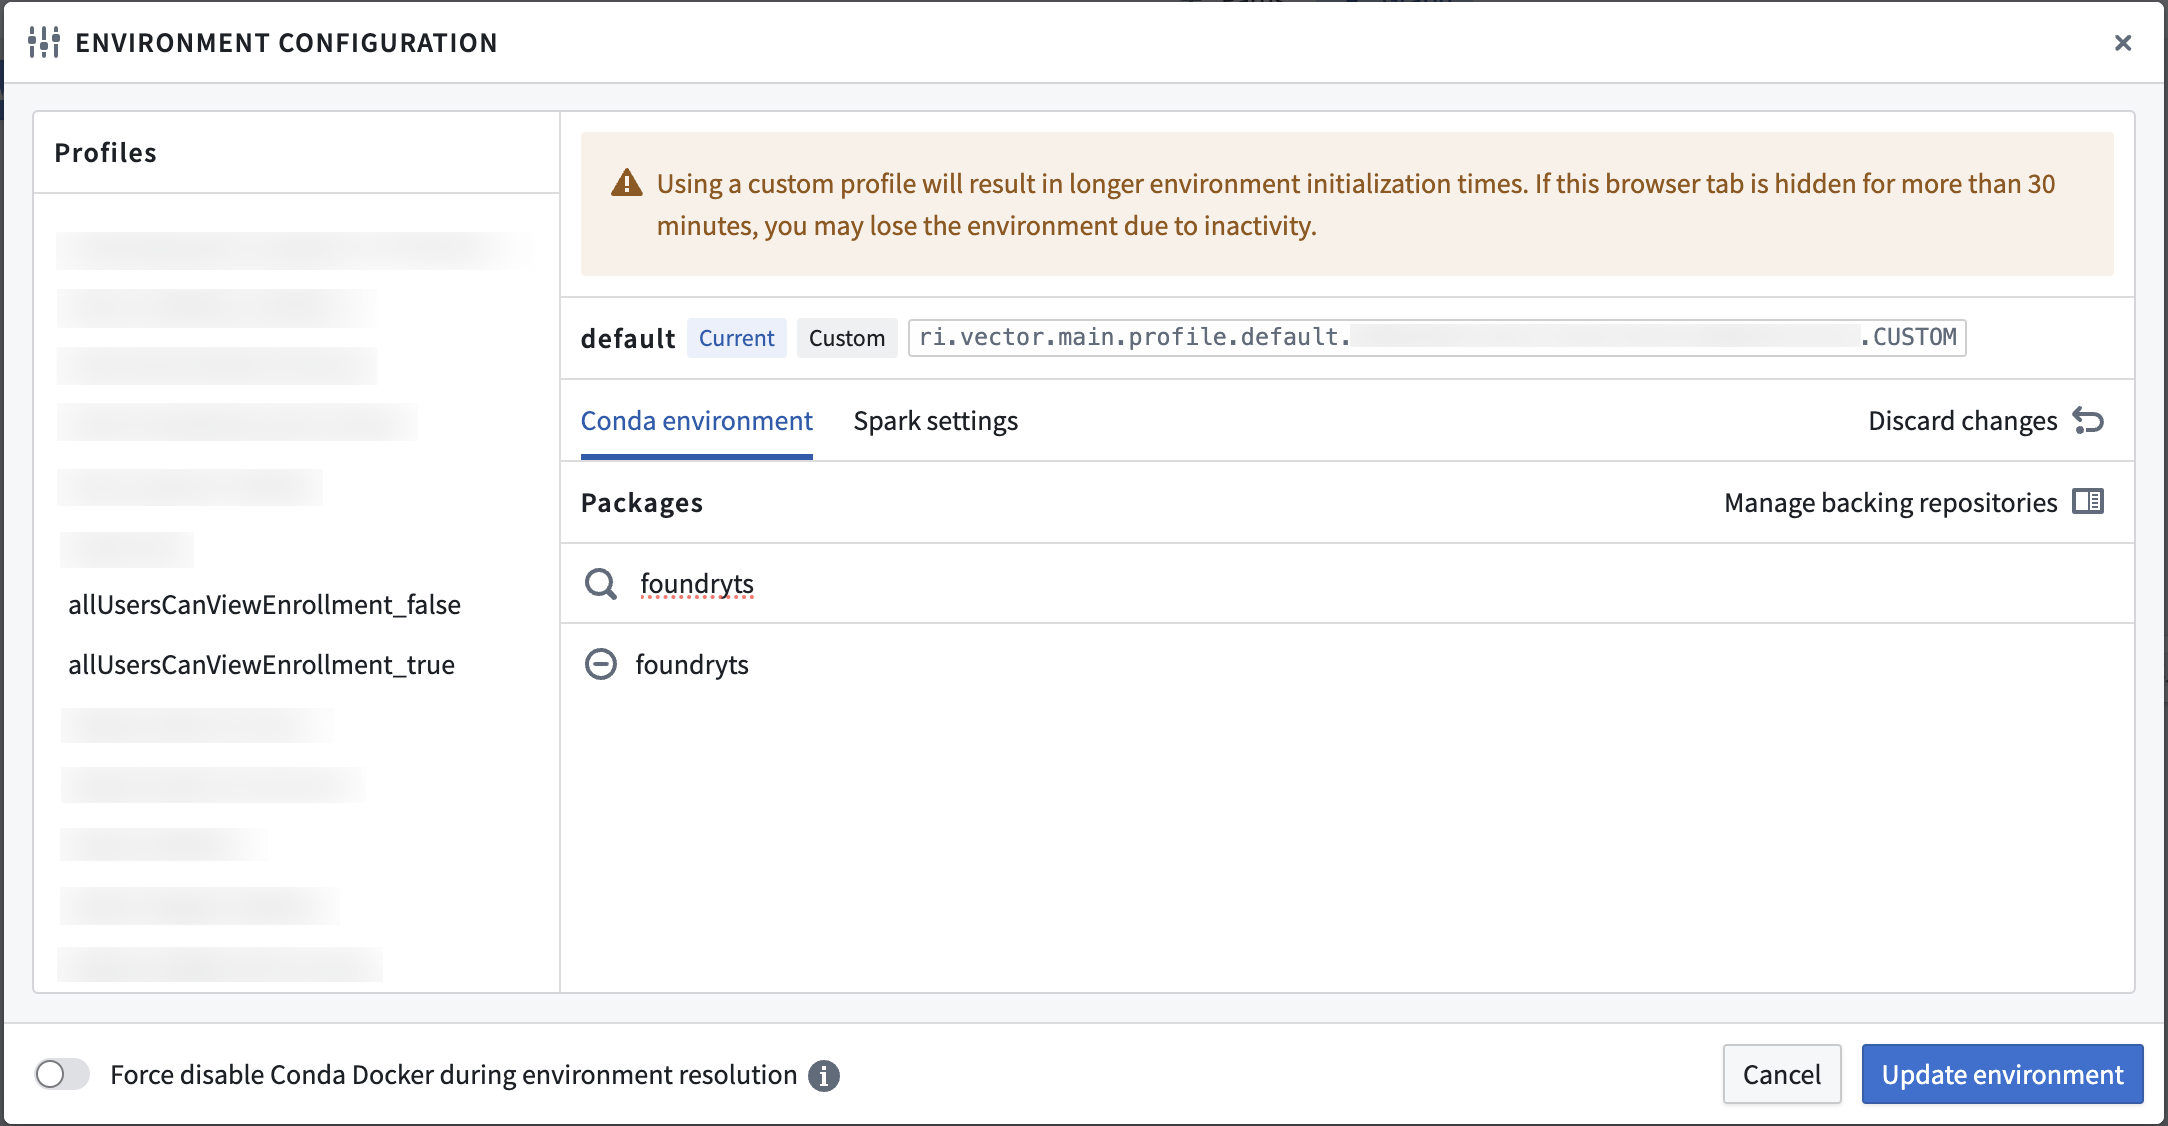The height and width of the screenshot is (1126, 2168).
Task: Focus the package search field containing foundryts
Action: point(1347,584)
